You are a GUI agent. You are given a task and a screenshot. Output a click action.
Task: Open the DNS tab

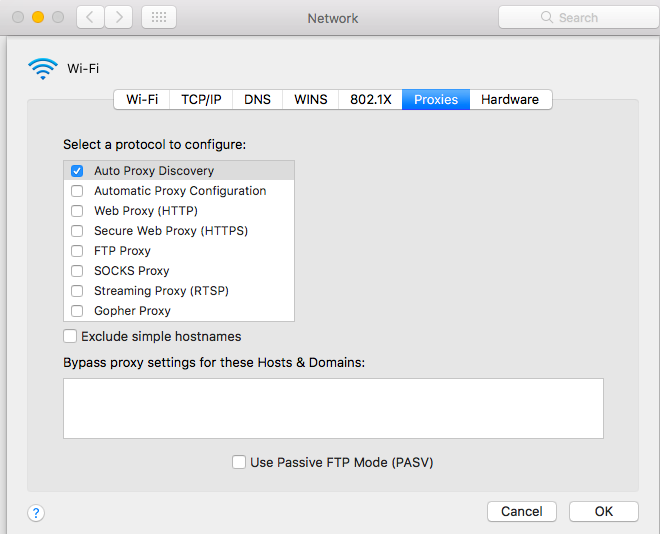(258, 99)
